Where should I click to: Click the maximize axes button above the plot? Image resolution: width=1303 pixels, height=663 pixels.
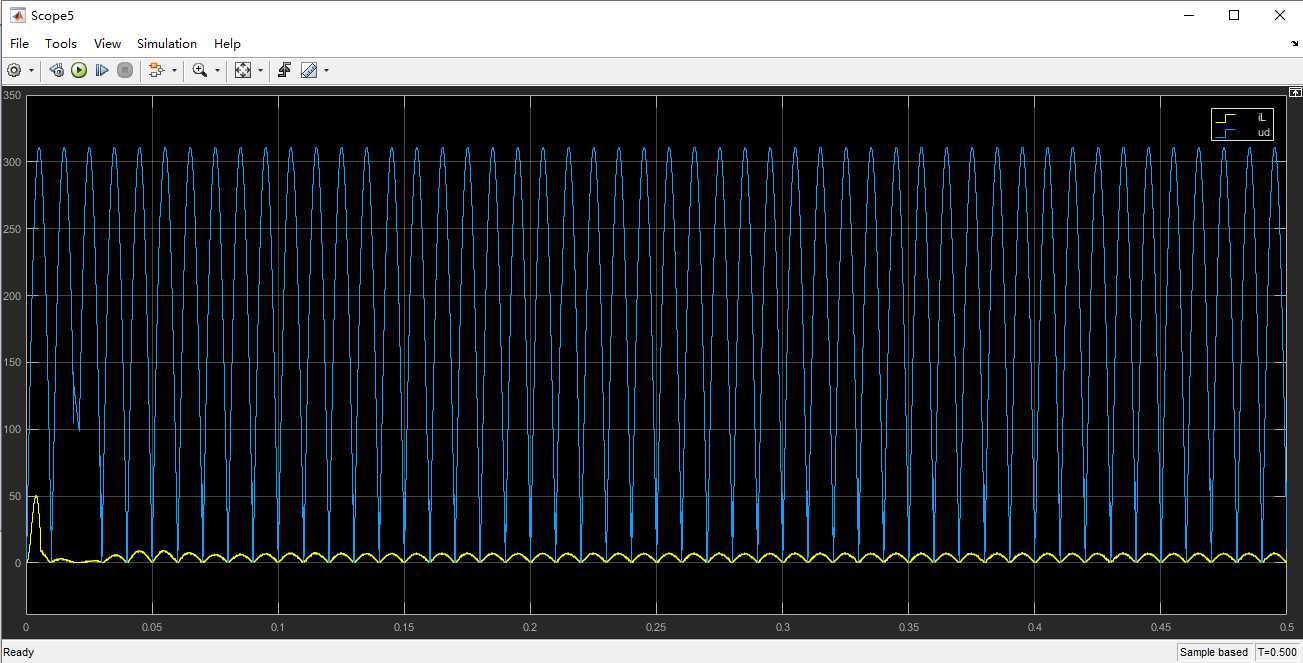(x=1295, y=92)
